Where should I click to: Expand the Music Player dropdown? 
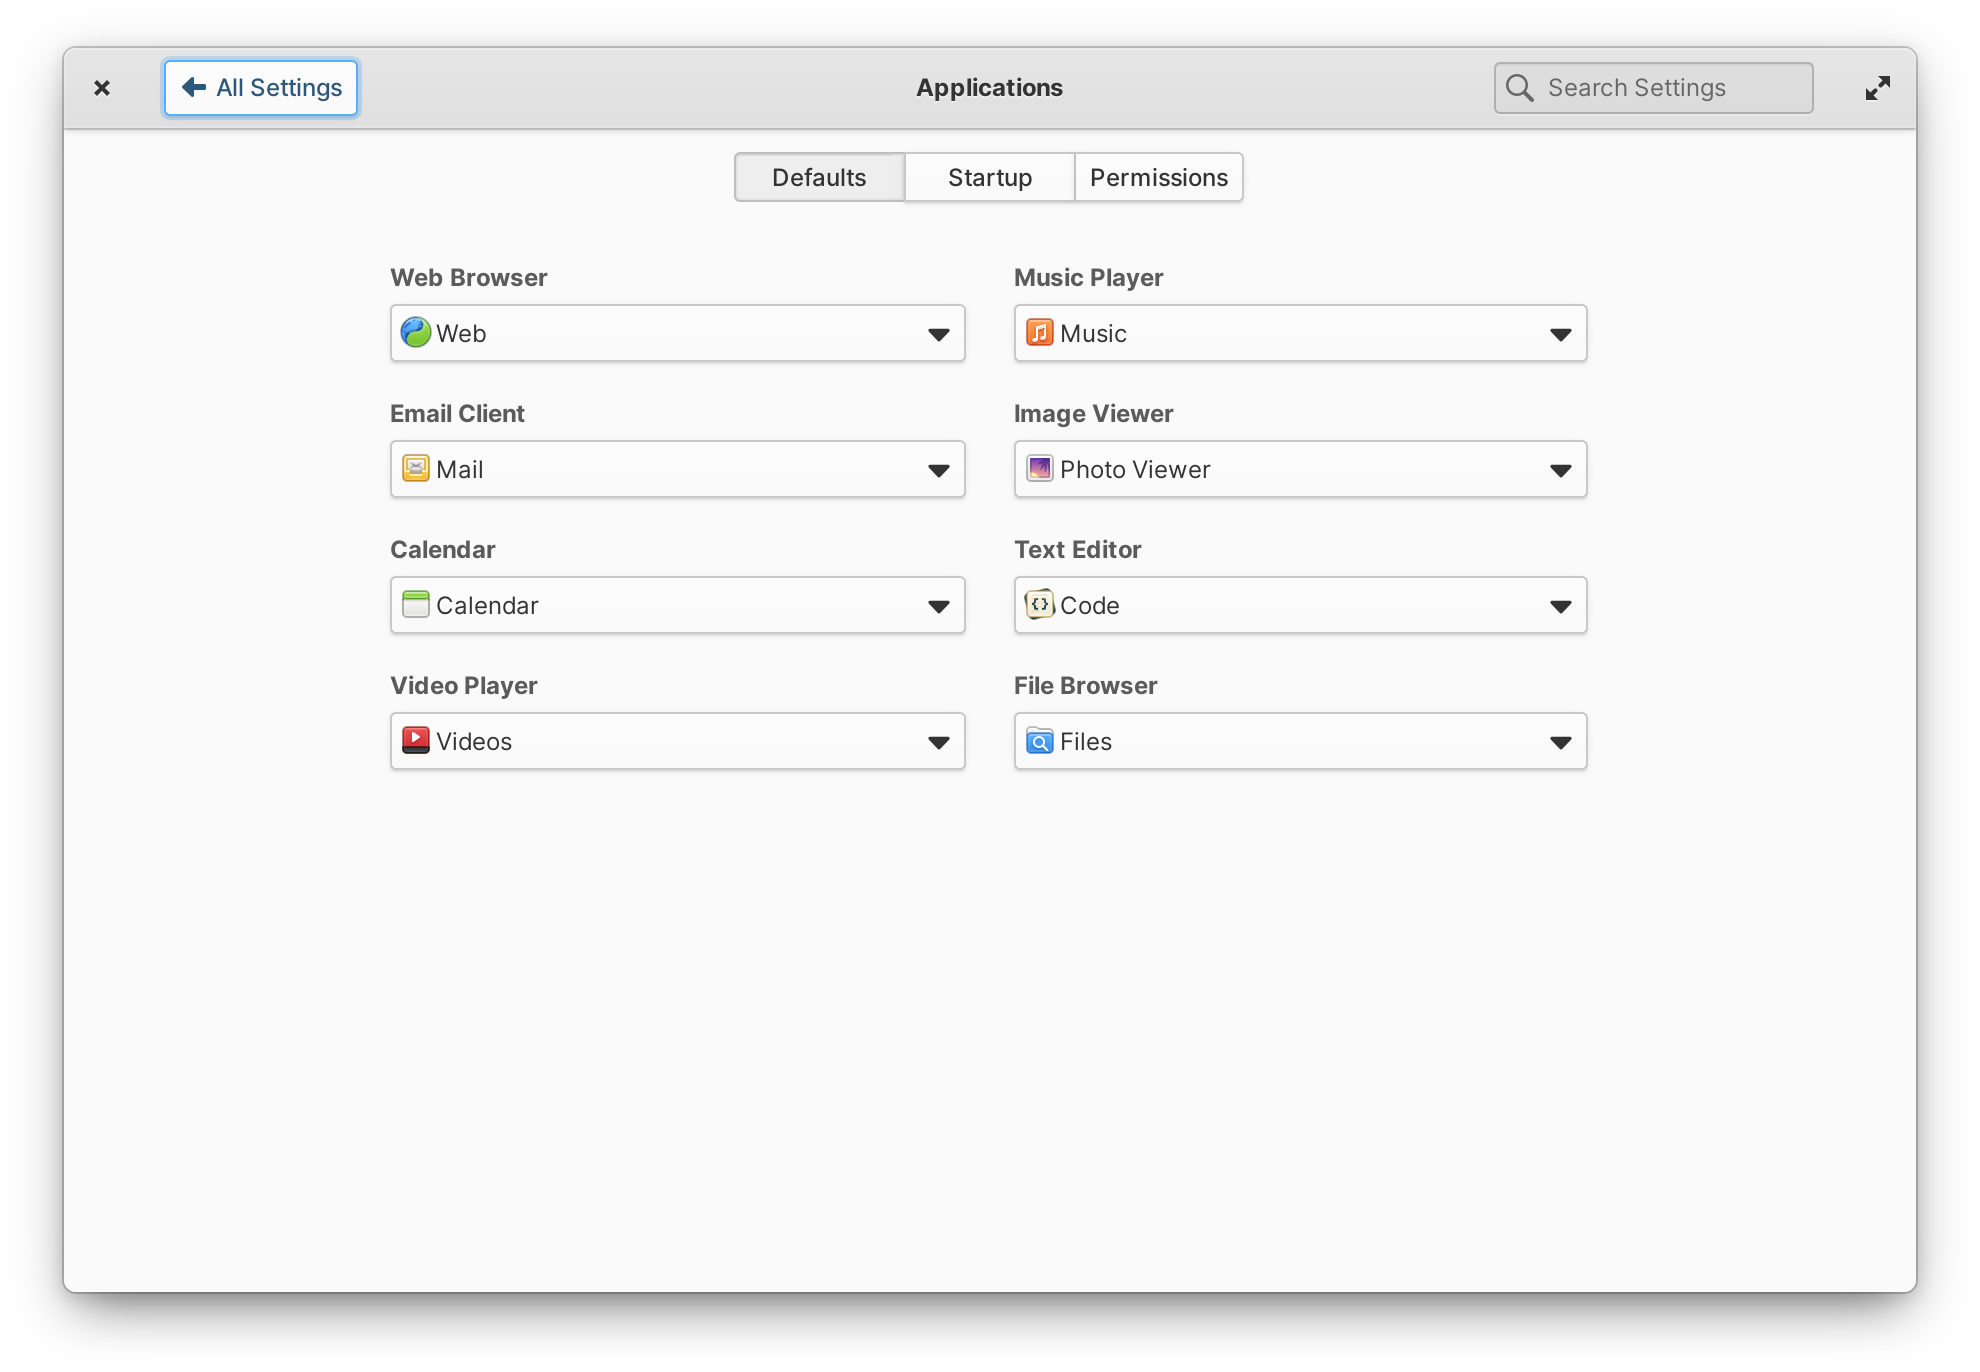click(x=1563, y=332)
